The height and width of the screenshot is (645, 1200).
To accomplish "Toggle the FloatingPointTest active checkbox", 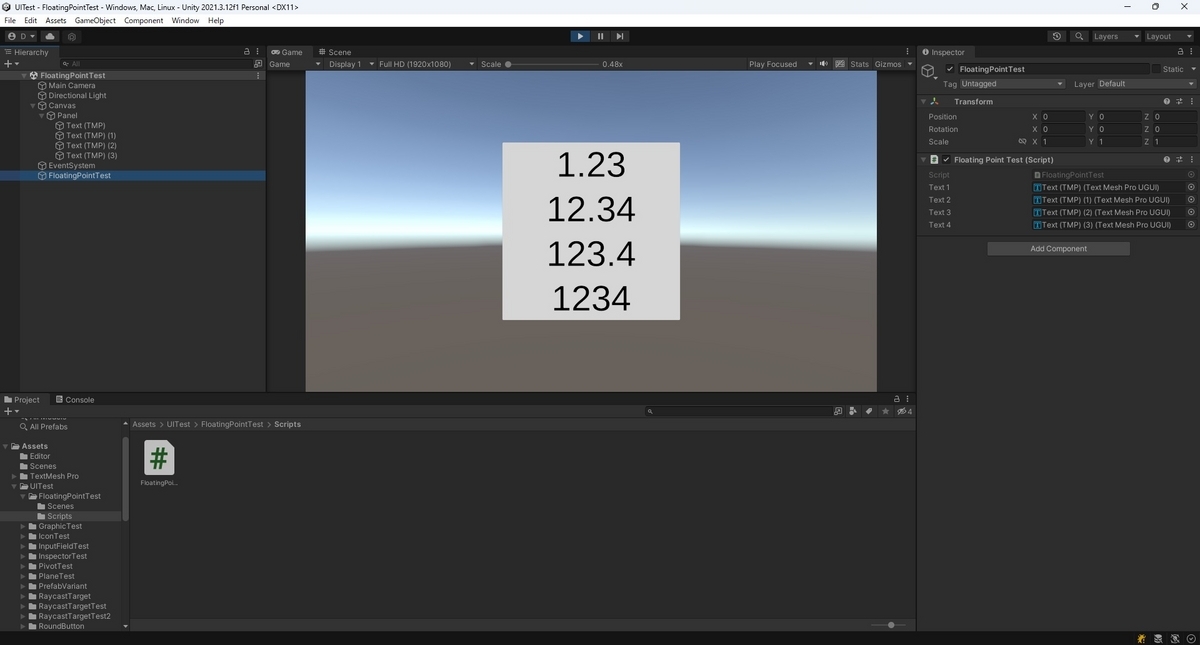I will [x=950, y=69].
